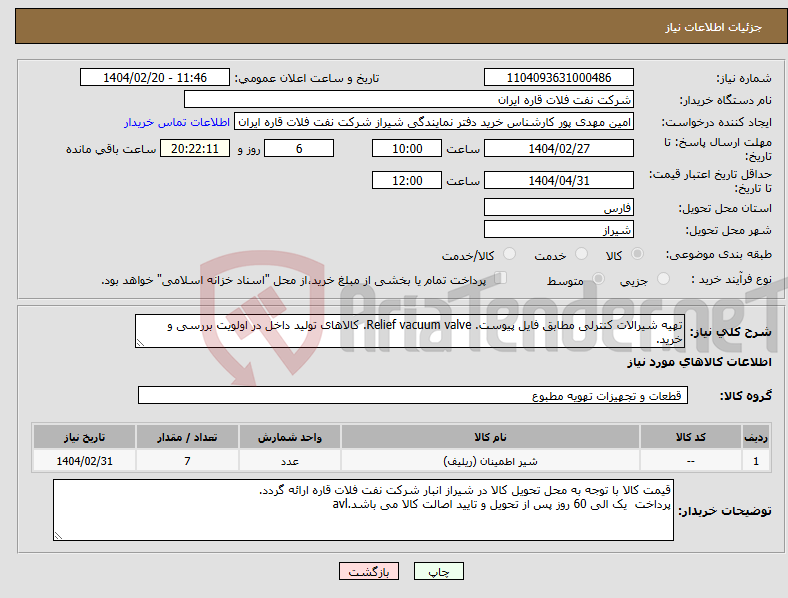Click the کد کالا column header

click(x=691, y=437)
